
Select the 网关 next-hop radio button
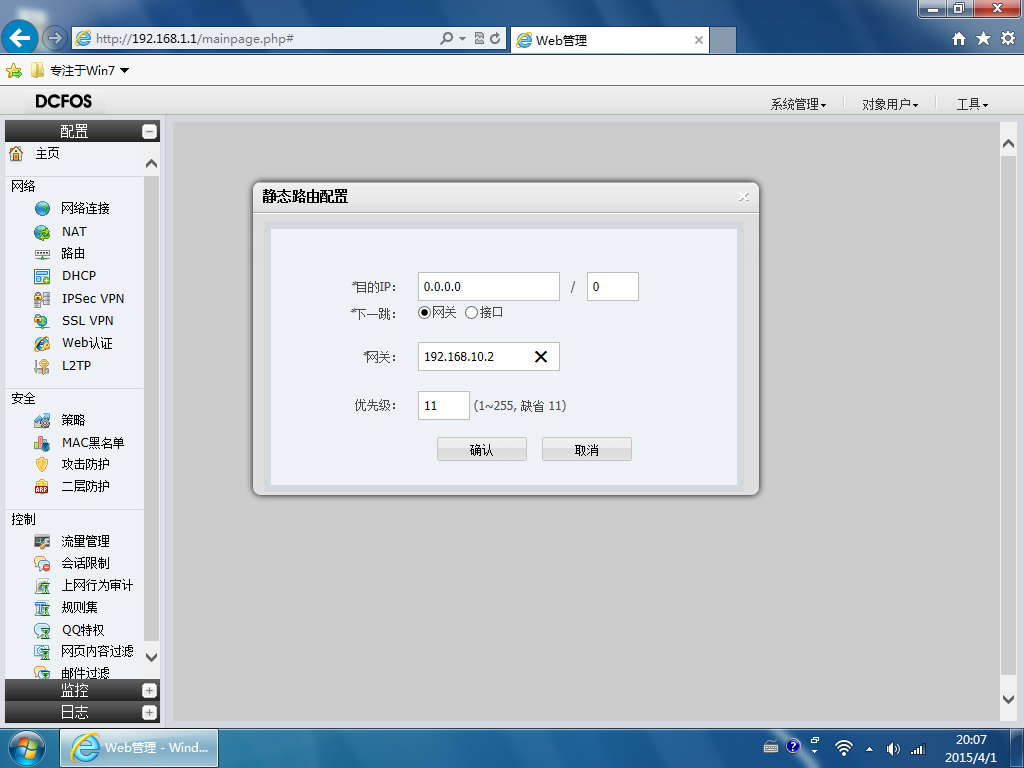pos(424,313)
